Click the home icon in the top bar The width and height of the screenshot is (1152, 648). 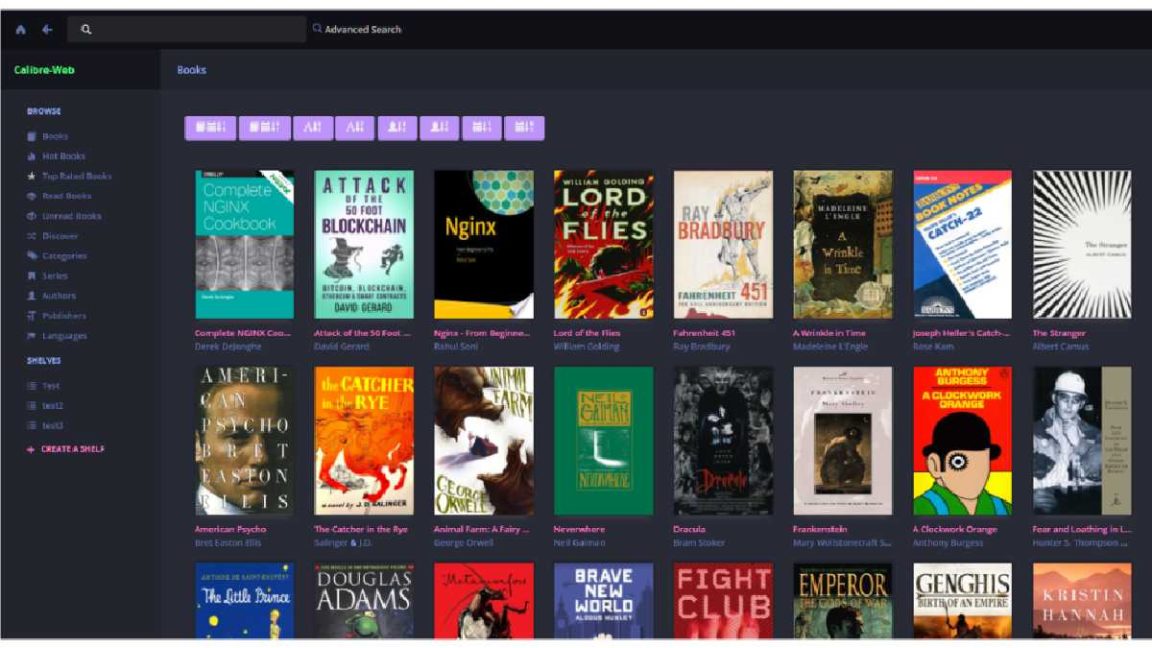coord(21,29)
